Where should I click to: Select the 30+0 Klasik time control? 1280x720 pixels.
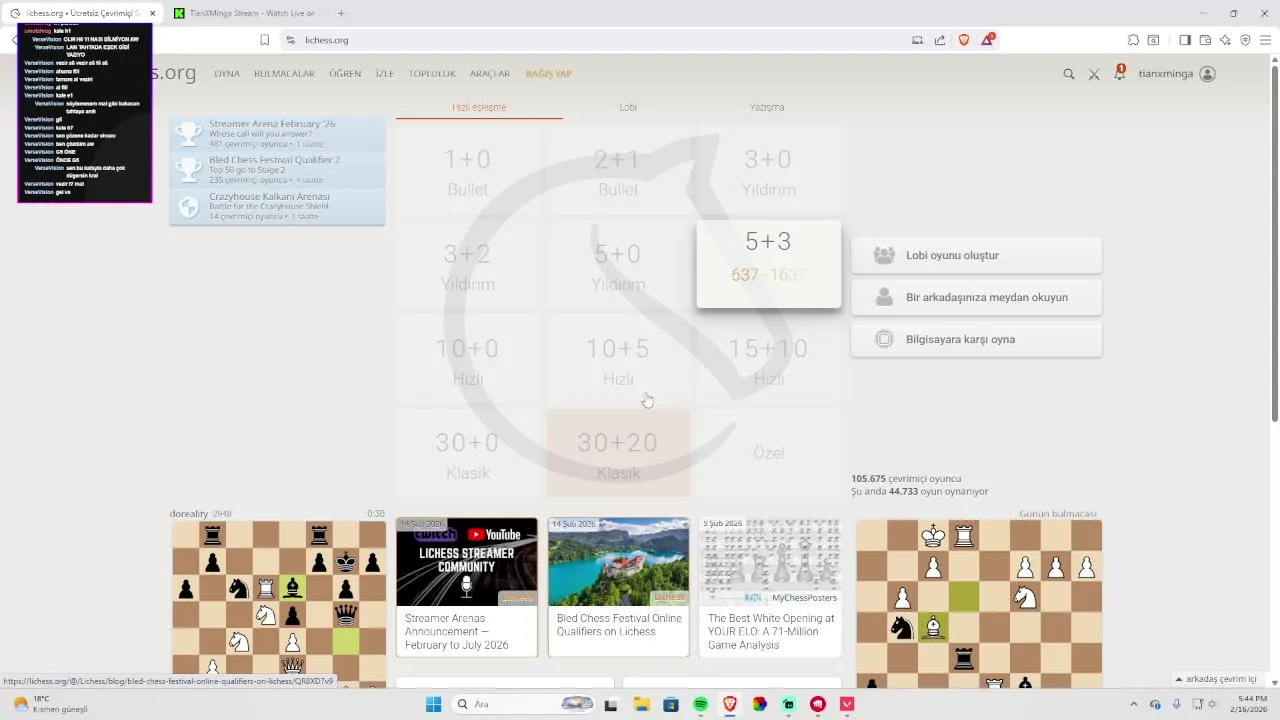[467, 454]
